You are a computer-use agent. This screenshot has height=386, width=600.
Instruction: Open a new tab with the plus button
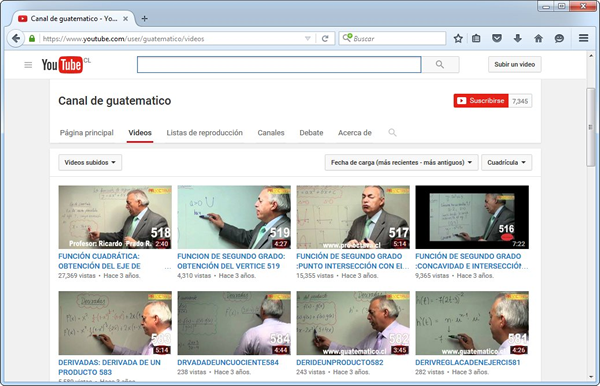(x=144, y=18)
